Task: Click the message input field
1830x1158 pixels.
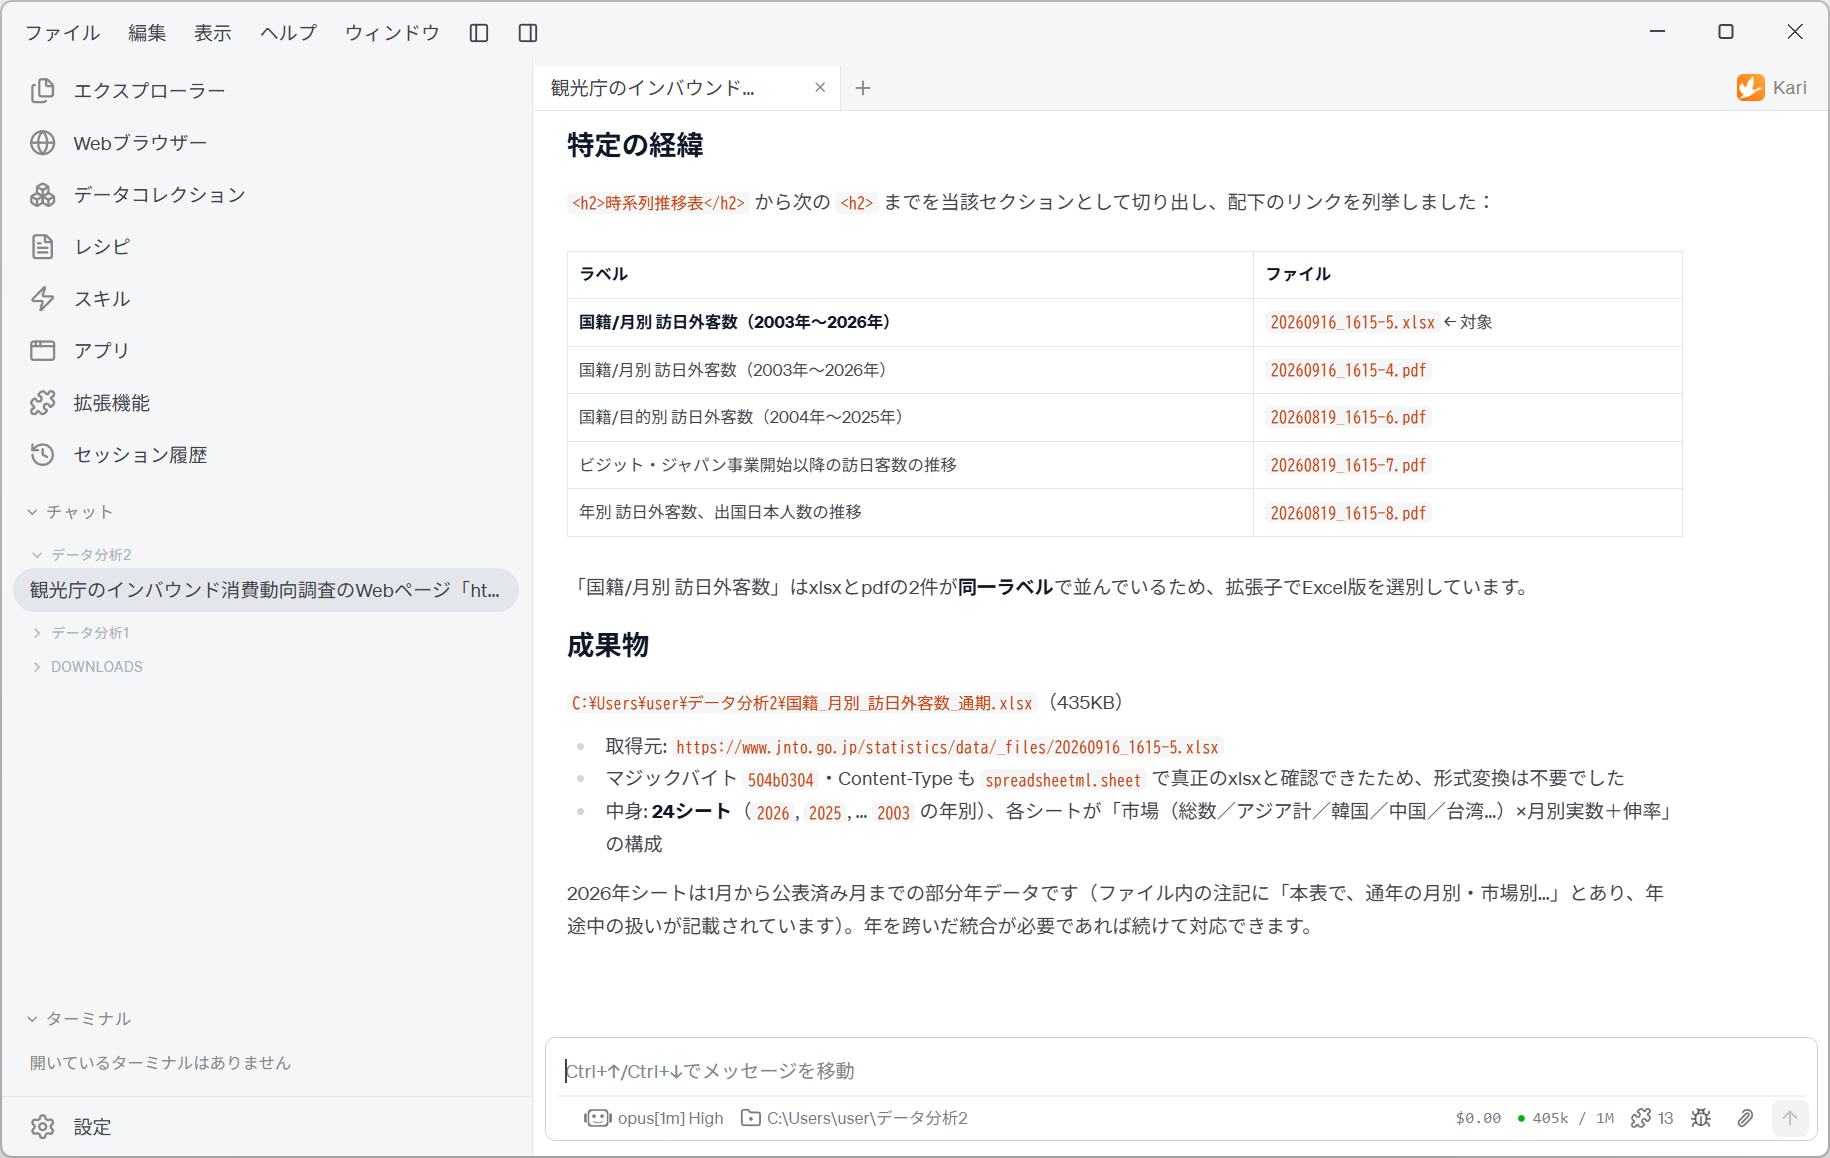Action: [1180, 1071]
